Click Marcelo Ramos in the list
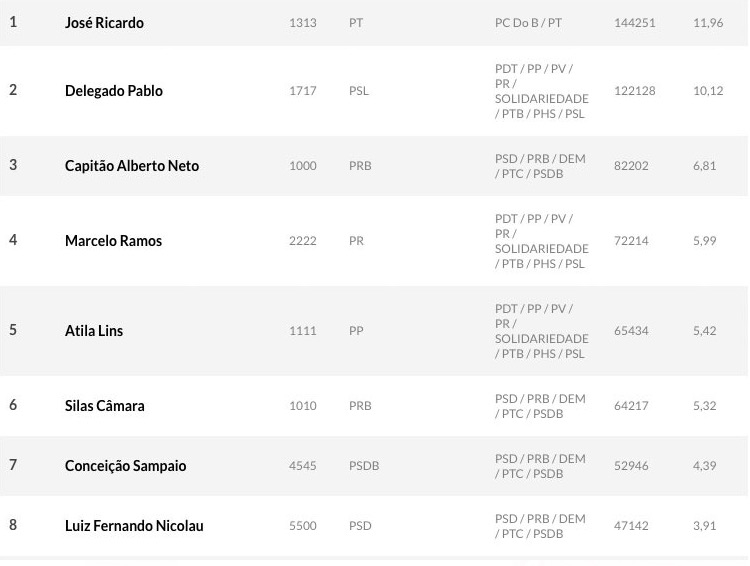 click(113, 241)
